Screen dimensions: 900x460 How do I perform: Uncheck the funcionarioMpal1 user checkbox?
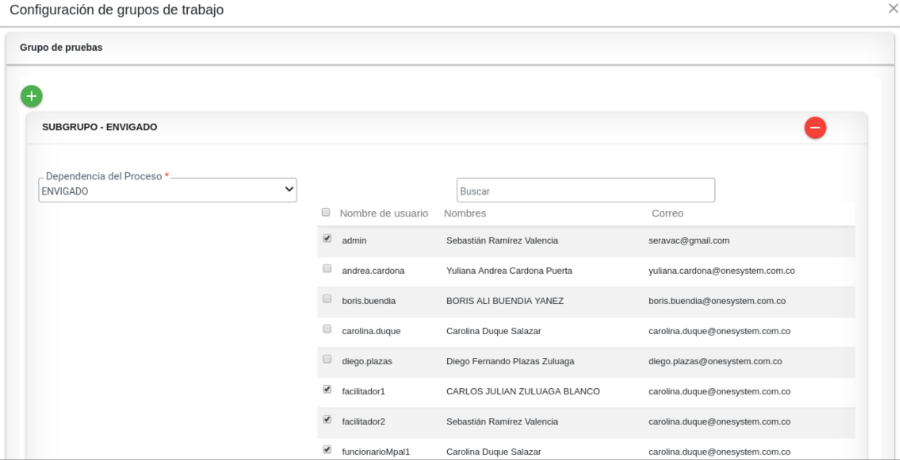pos(327,449)
